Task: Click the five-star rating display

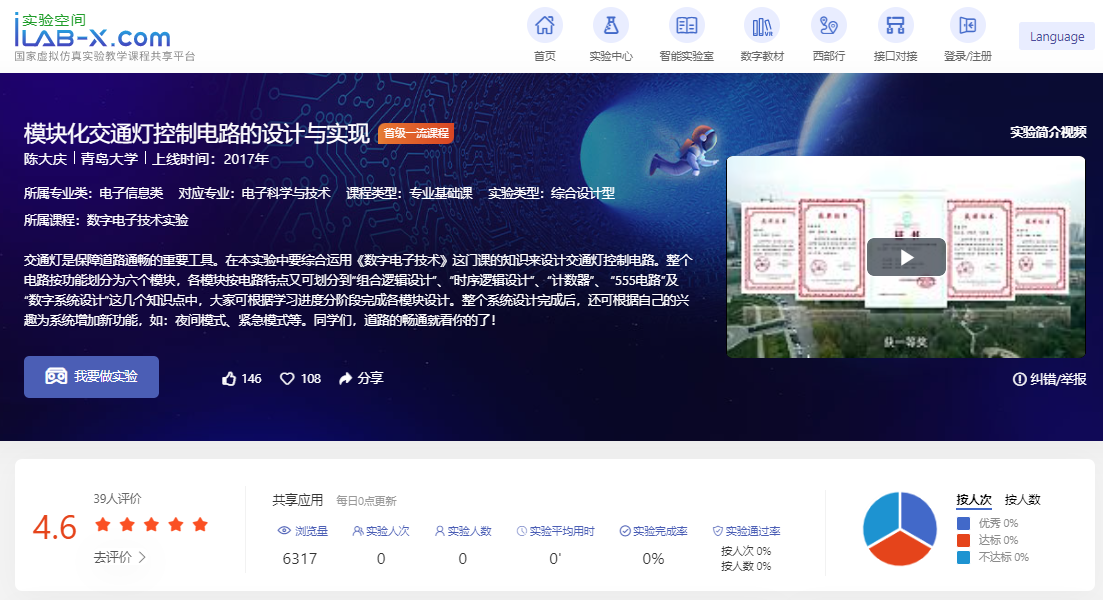Action: (151, 525)
